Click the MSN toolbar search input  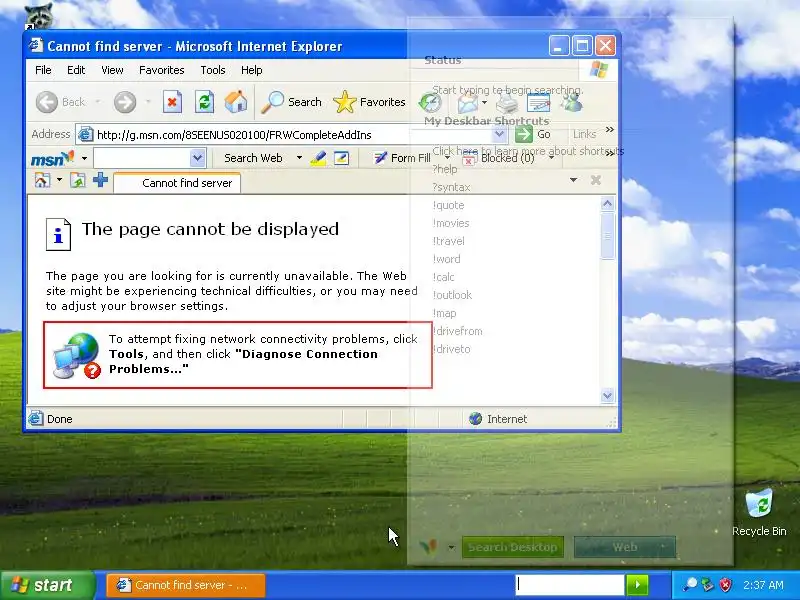click(142, 158)
